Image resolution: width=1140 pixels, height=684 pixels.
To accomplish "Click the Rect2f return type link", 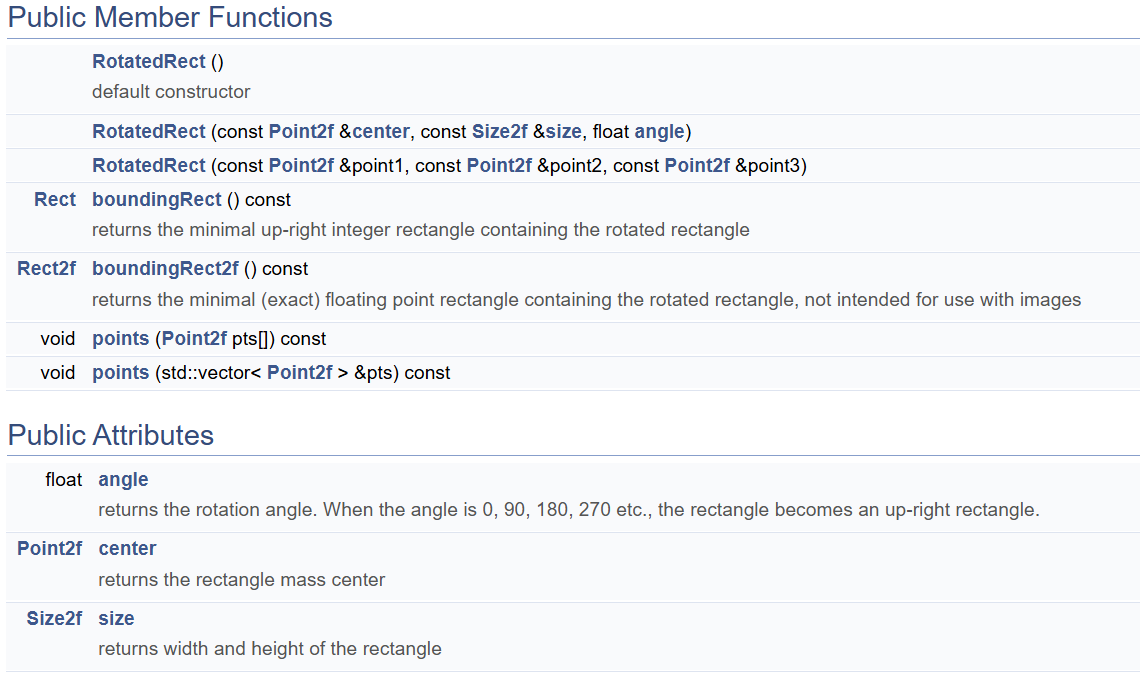I will (x=46, y=268).
